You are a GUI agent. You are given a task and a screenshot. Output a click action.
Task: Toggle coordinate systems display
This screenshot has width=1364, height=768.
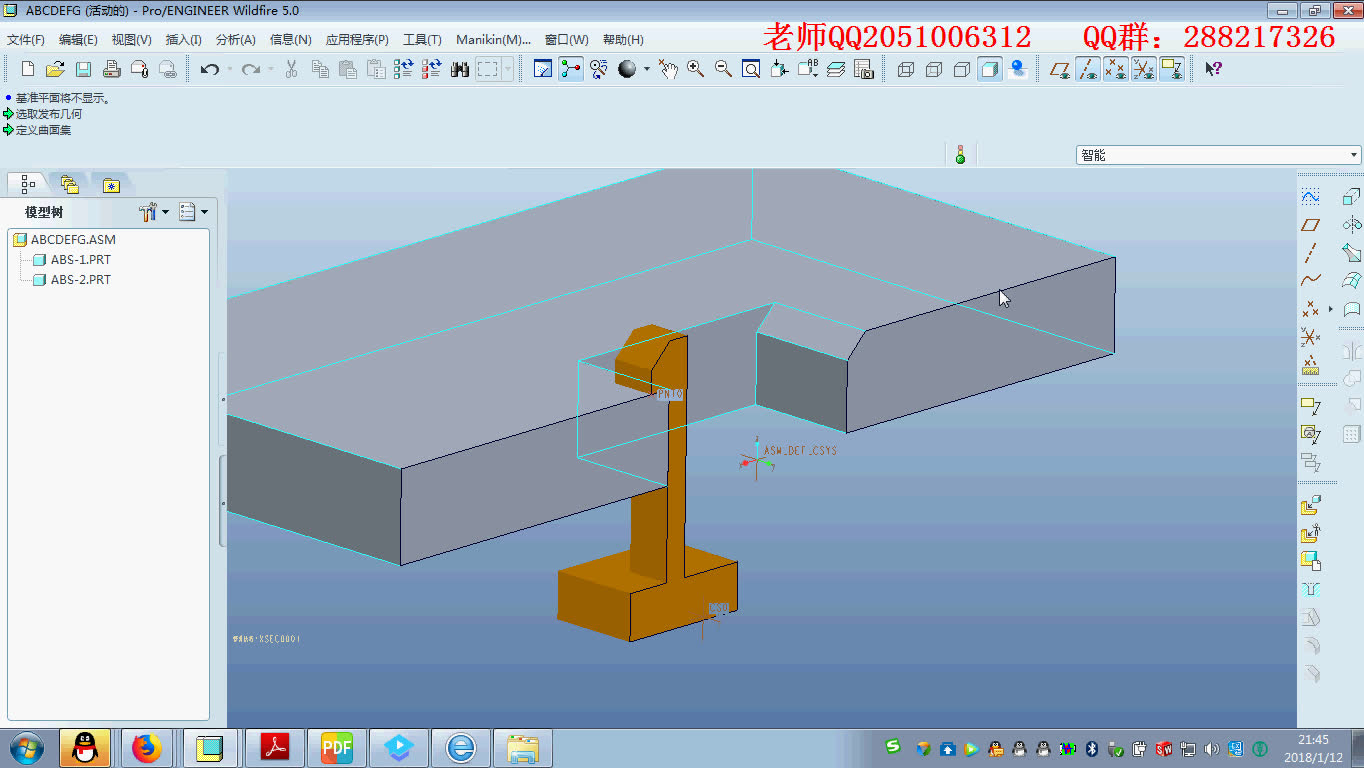(1144, 69)
